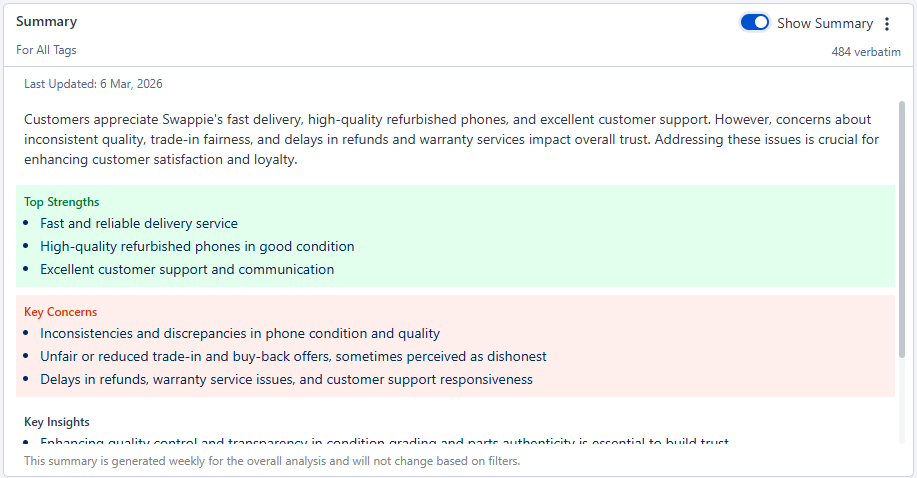Click the fast and reliable delivery bullet
This screenshot has width=917, height=478.
pyautogui.click(x=139, y=224)
